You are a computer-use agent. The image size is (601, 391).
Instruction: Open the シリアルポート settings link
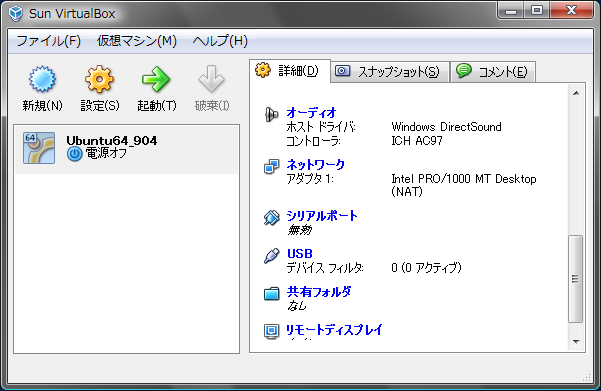322,216
